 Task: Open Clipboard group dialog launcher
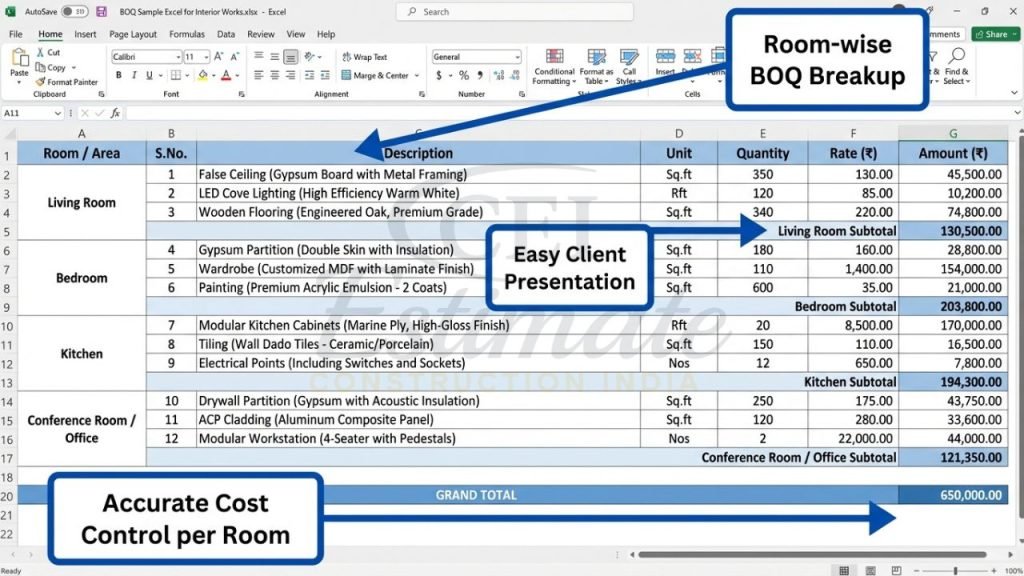click(101, 94)
